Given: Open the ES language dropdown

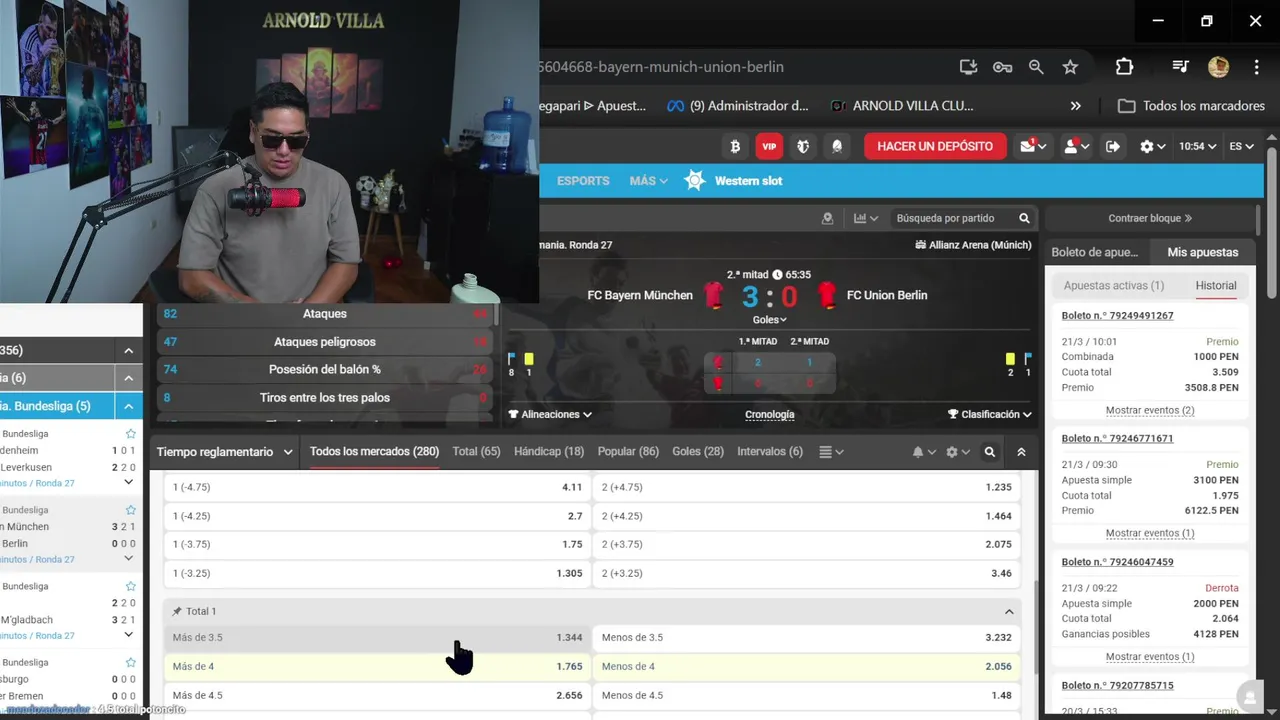Looking at the screenshot, I should coord(1241,146).
